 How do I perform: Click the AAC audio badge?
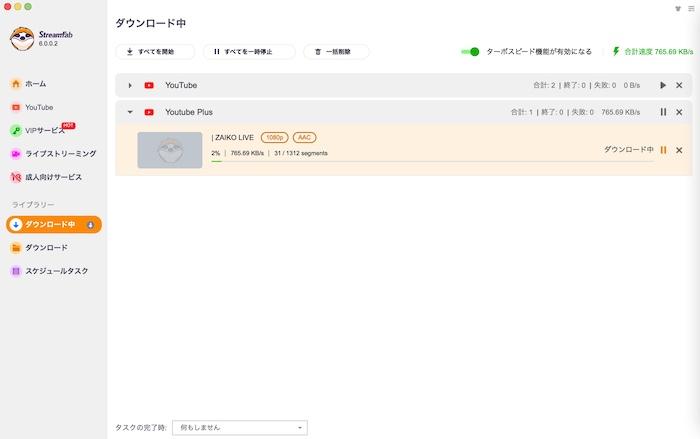click(304, 138)
